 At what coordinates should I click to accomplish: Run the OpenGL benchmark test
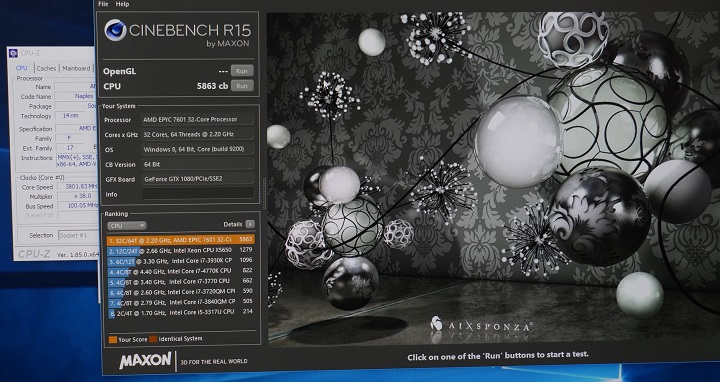pos(242,71)
